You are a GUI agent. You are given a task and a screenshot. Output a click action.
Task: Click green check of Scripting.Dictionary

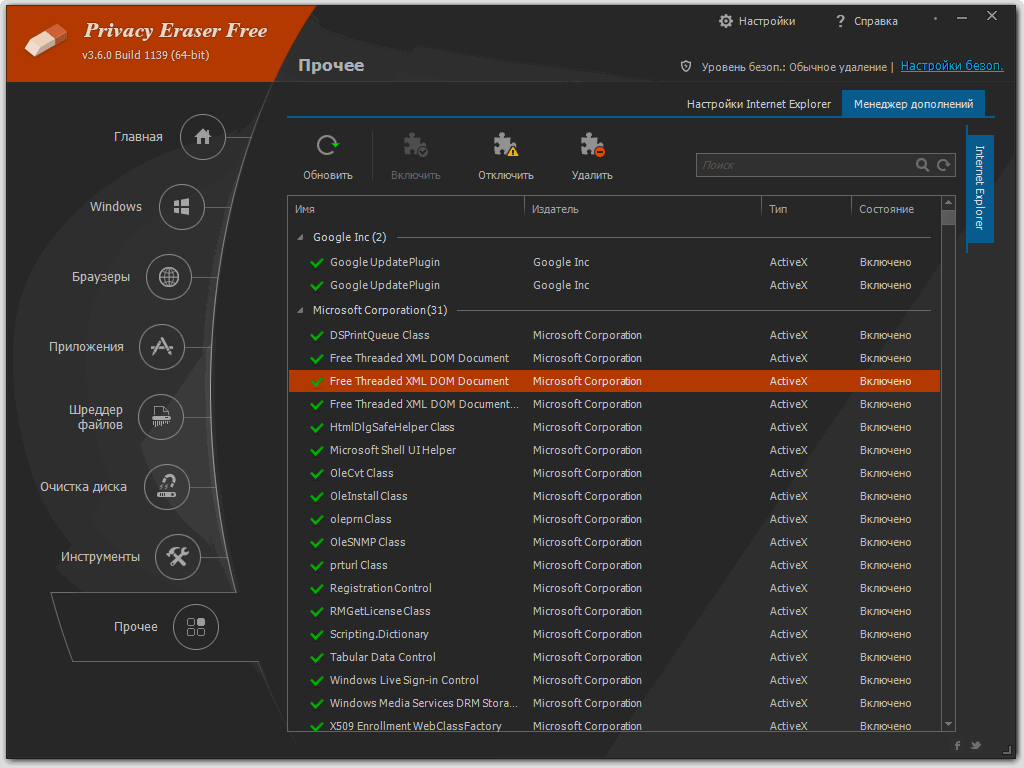tap(317, 635)
